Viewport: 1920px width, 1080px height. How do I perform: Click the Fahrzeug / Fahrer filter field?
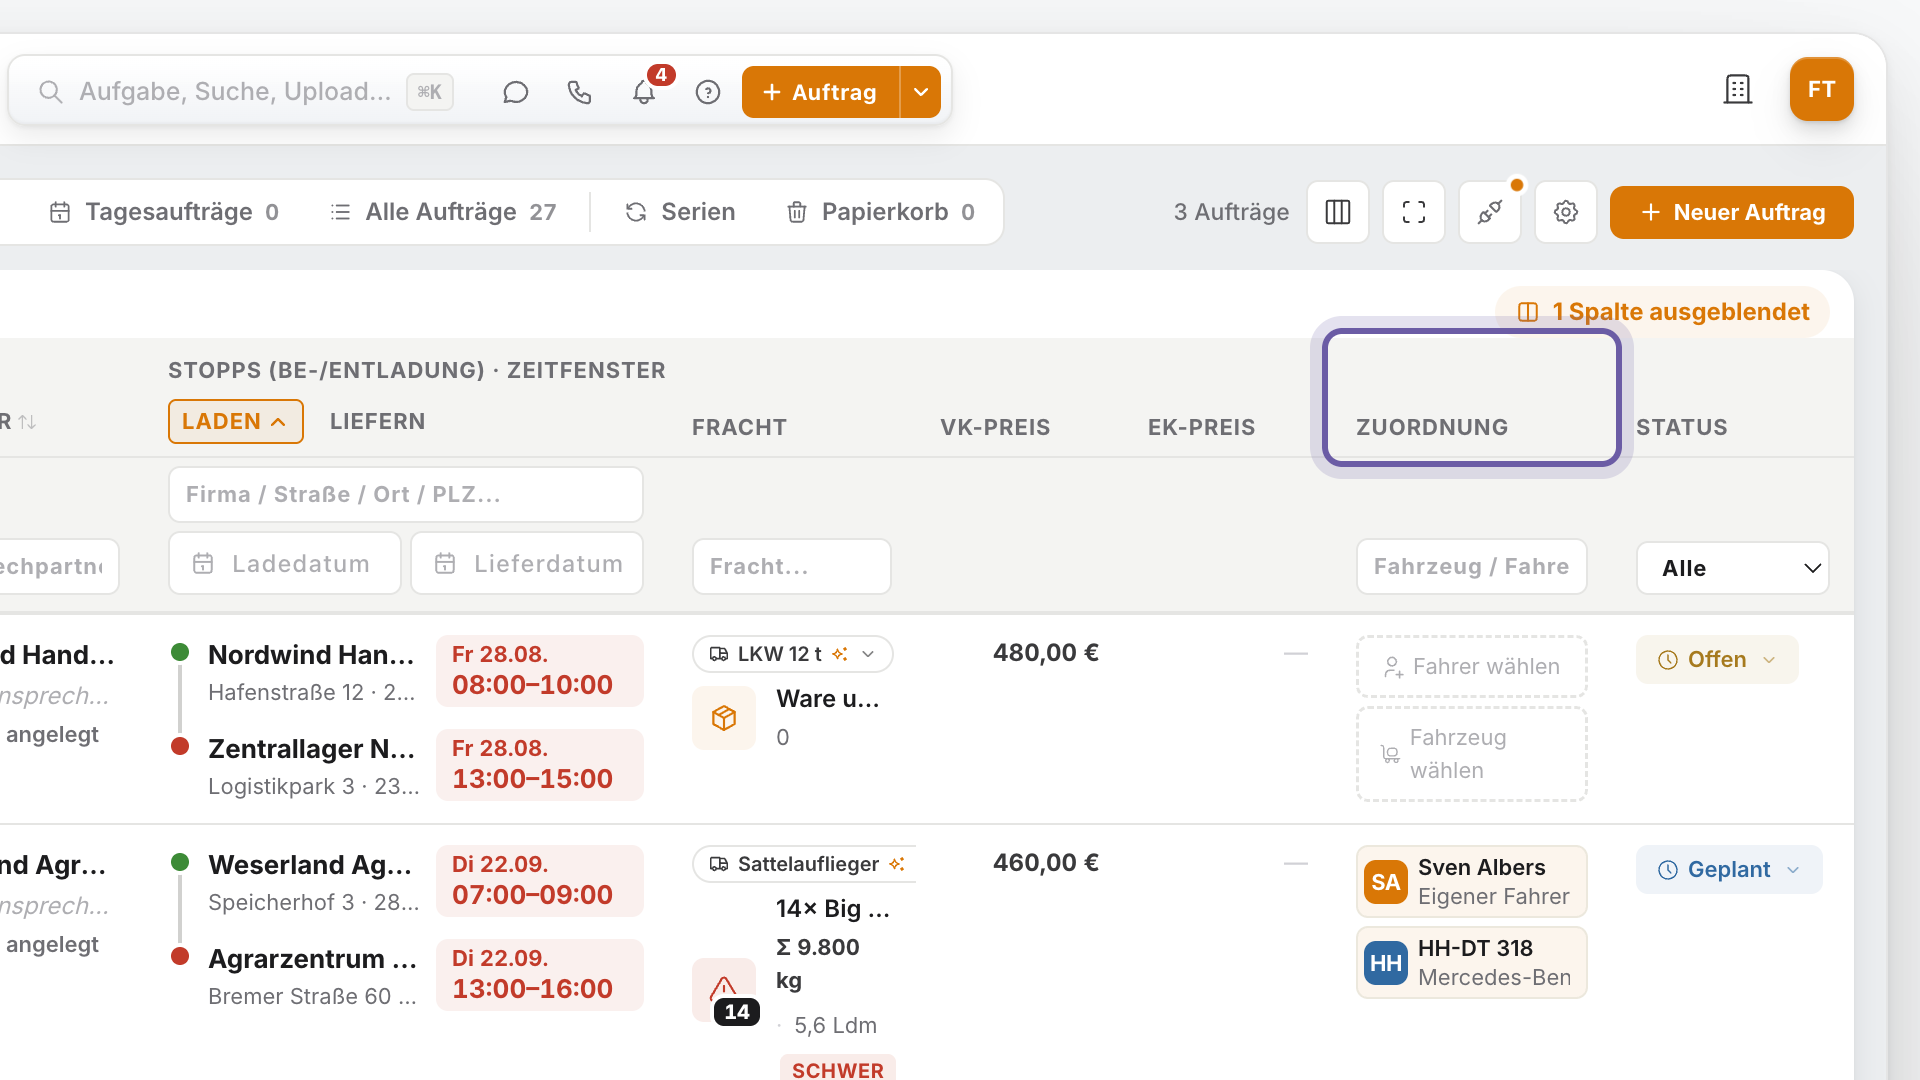pos(1472,567)
